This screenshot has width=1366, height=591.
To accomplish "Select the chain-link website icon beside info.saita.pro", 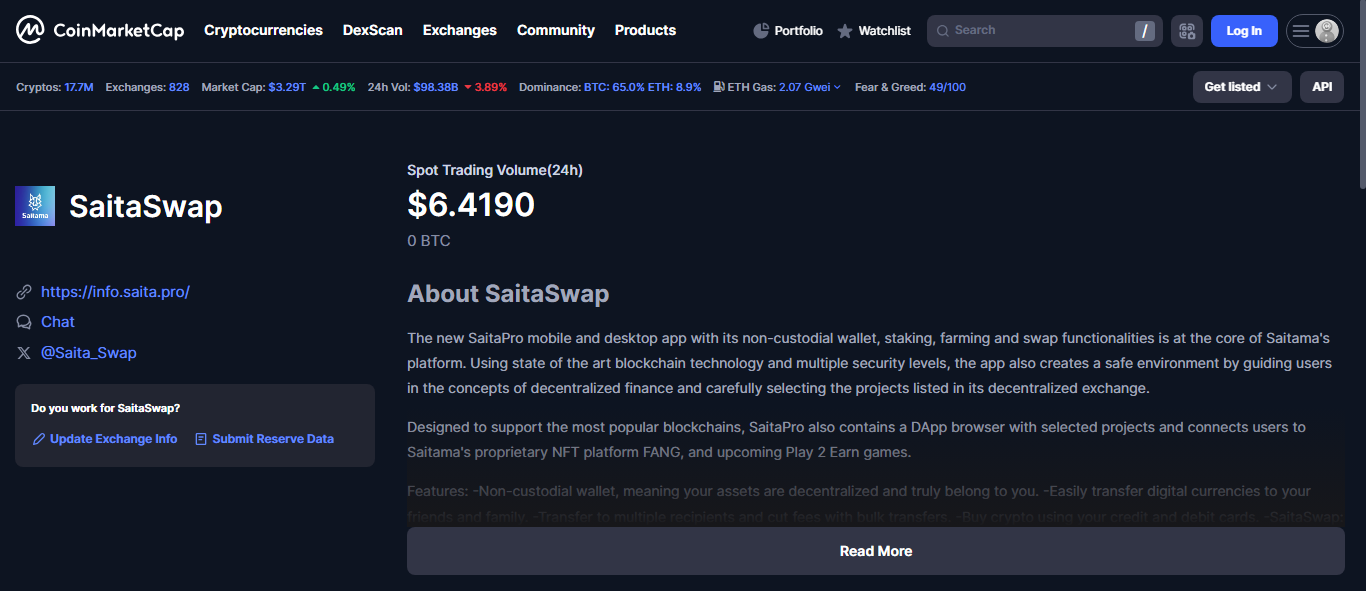I will coord(23,291).
